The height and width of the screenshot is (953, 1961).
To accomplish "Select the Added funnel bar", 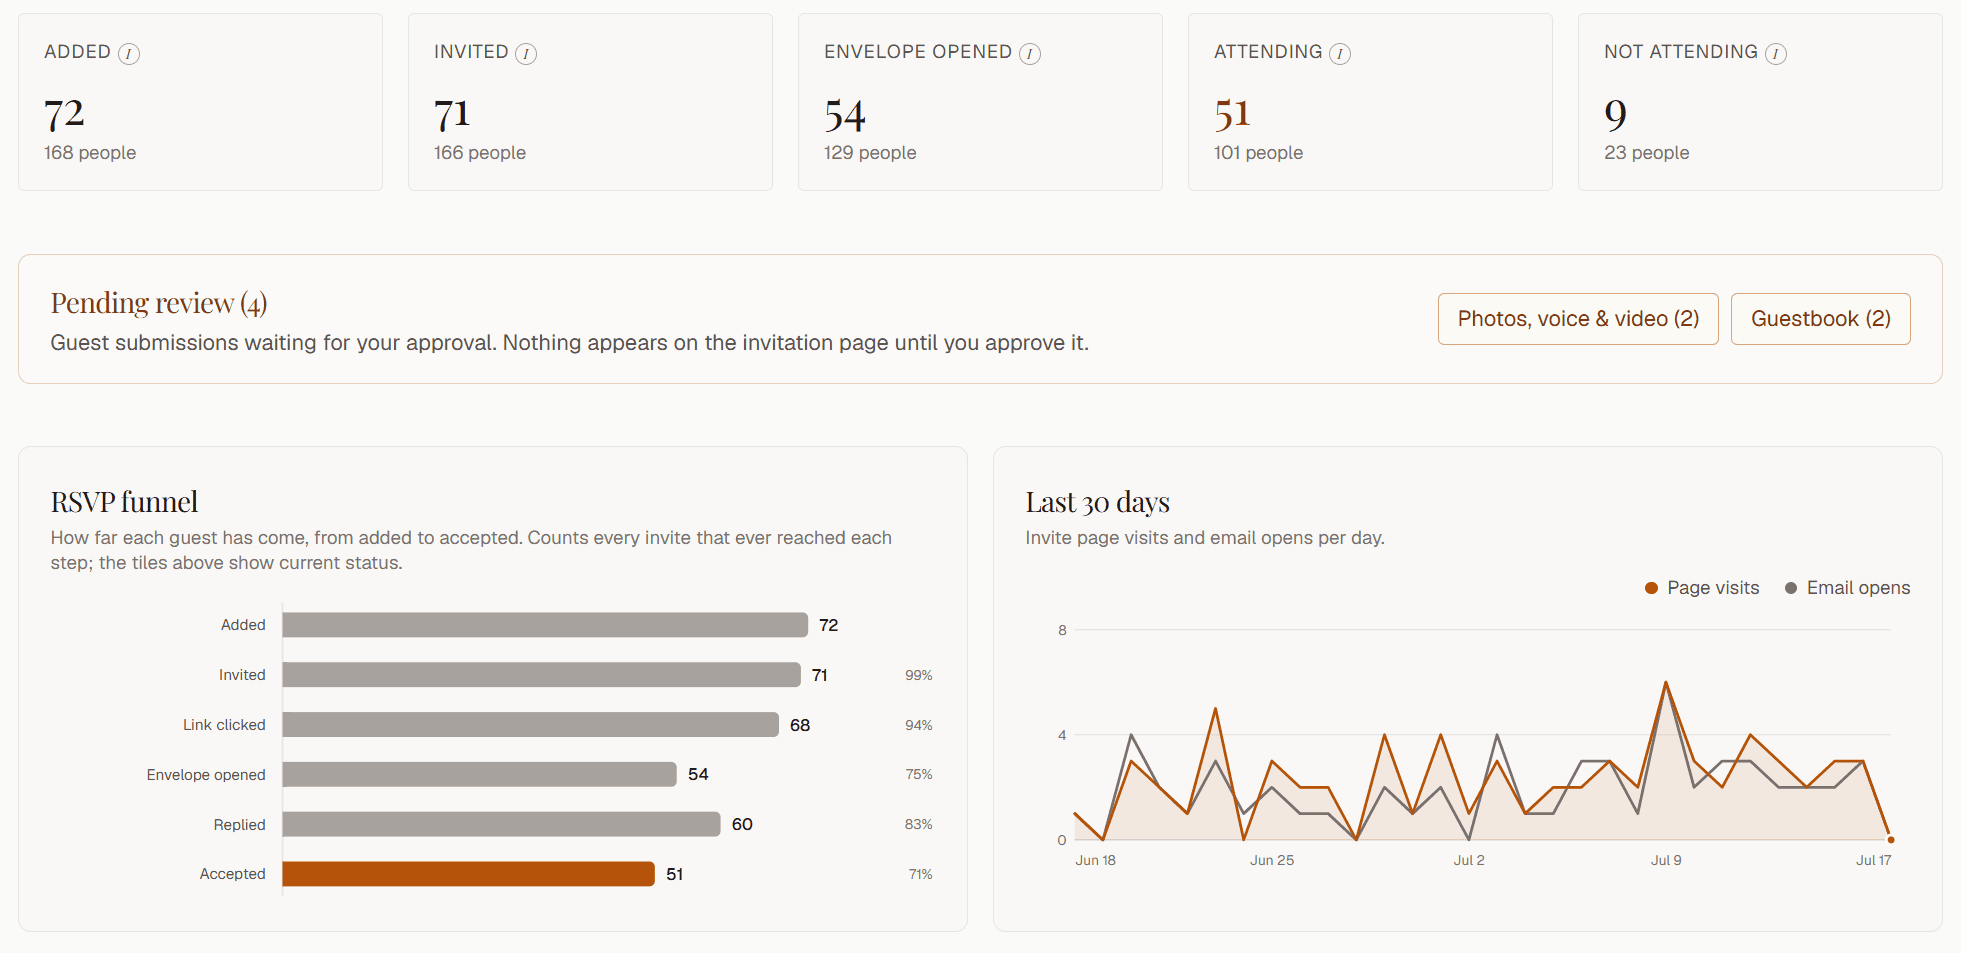I will [x=545, y=625].
